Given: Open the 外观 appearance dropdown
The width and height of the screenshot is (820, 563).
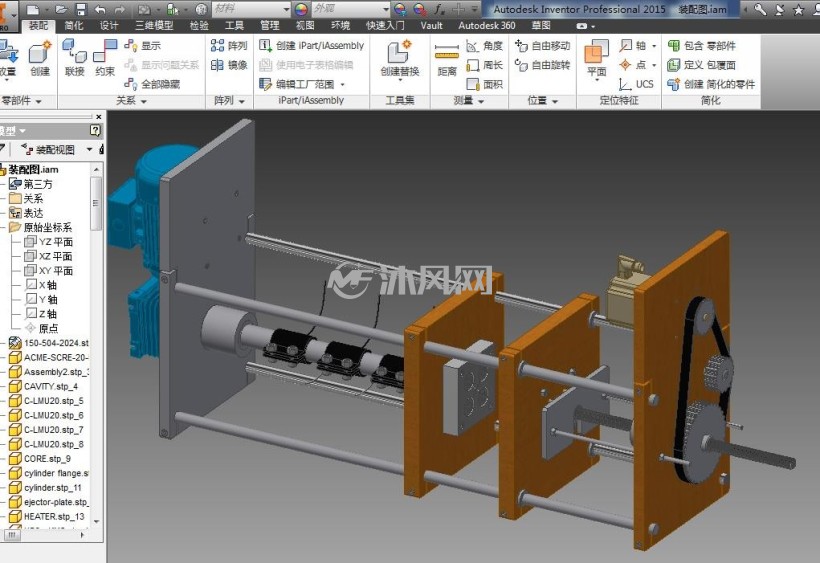Looking at the screenshot, I should click(x=351, y=9).
